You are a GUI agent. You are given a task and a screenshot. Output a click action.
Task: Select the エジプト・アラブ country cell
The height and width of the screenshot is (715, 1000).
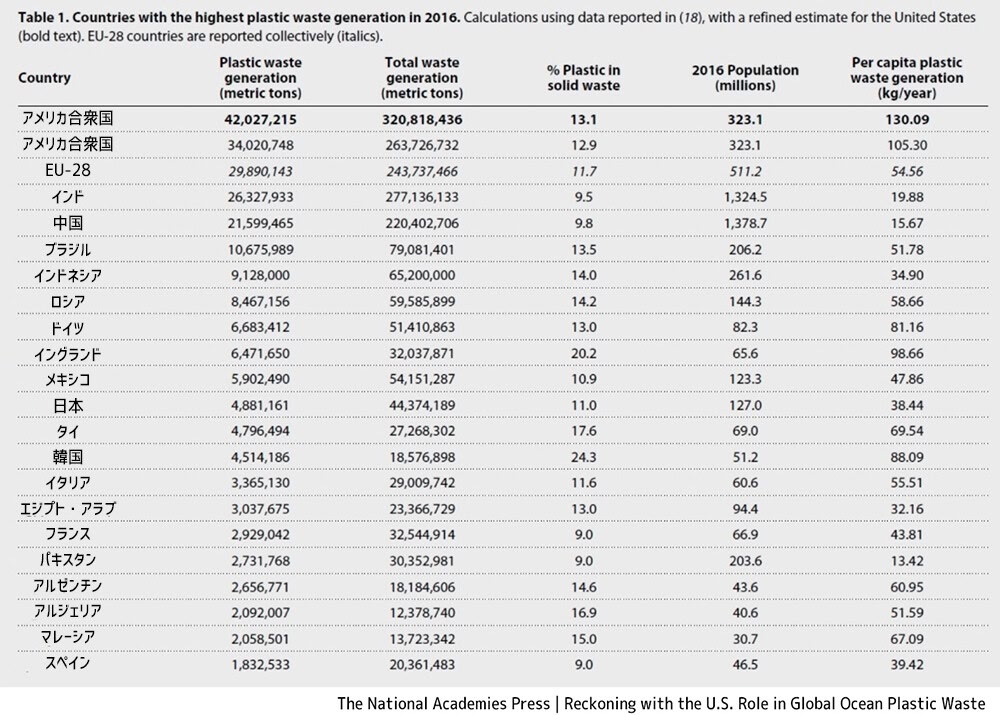pos(69,509)
